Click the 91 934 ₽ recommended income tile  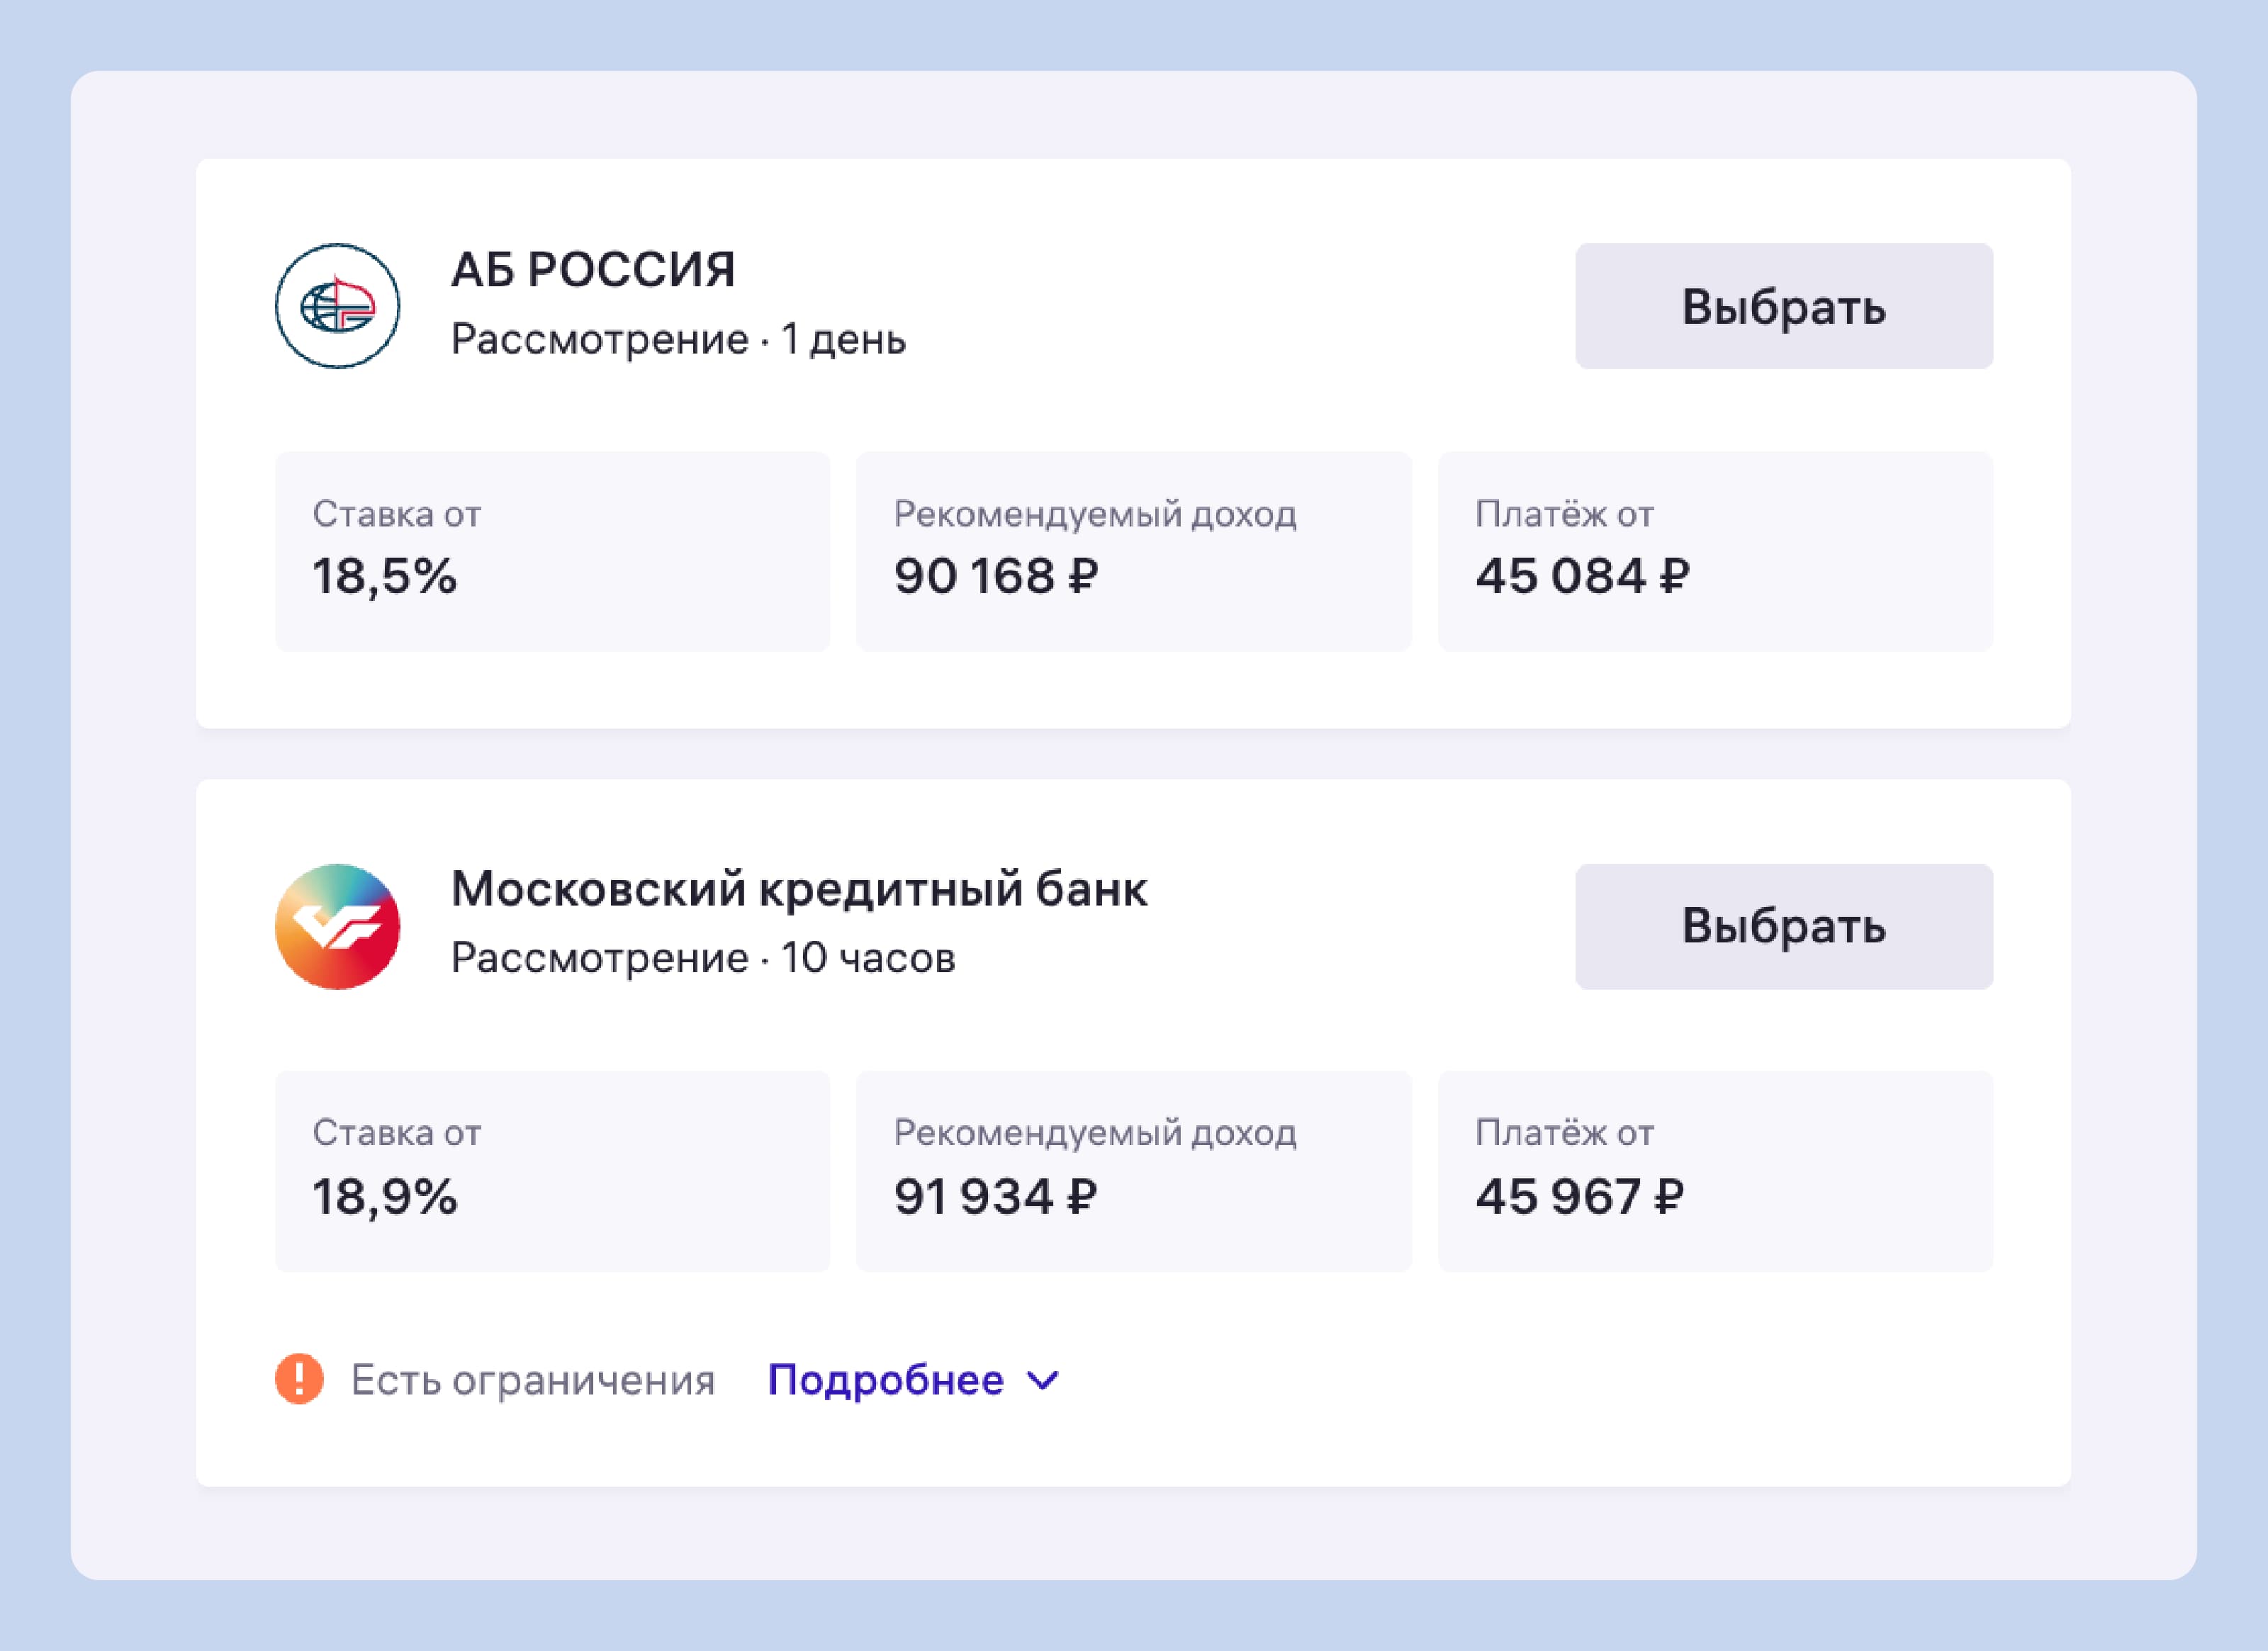[1134, 1171]
